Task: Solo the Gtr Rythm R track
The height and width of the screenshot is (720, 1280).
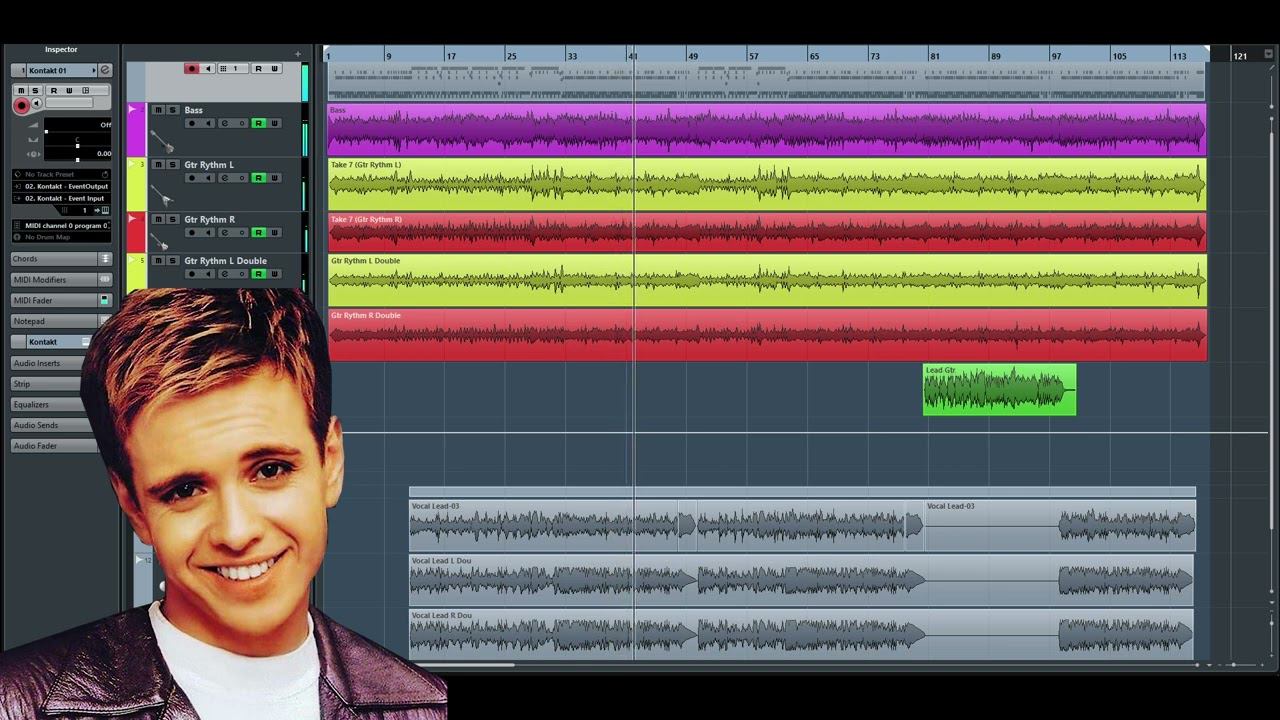Action: (x=172, y=219)
